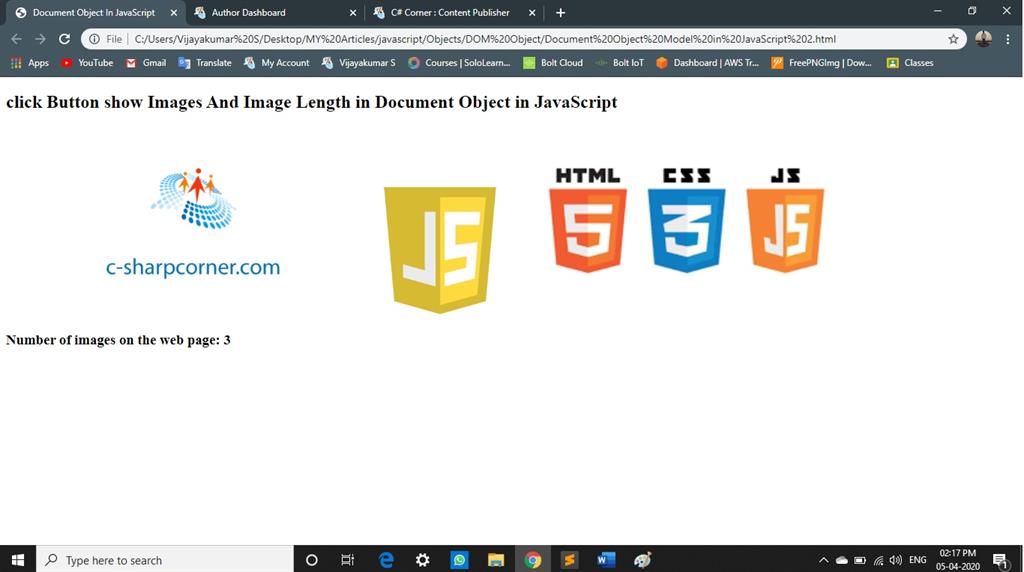Click the HTML CSS JS badges image
Screen dimensions: 1024x572
[x=686, y=220]
